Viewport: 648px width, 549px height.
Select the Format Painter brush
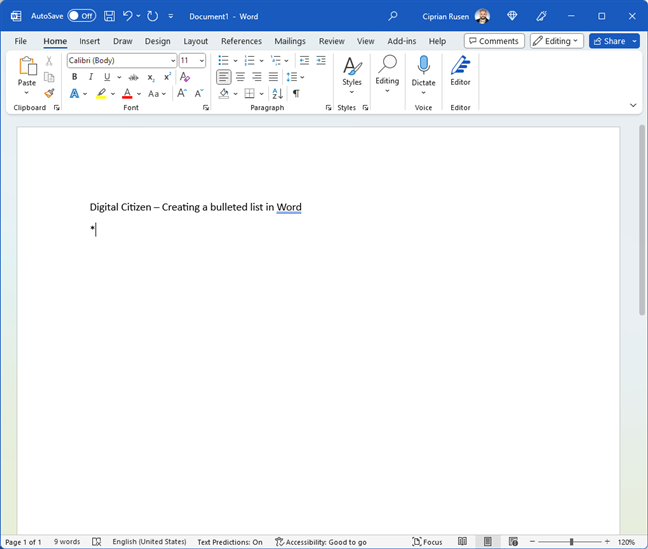[x=49, y=93]
